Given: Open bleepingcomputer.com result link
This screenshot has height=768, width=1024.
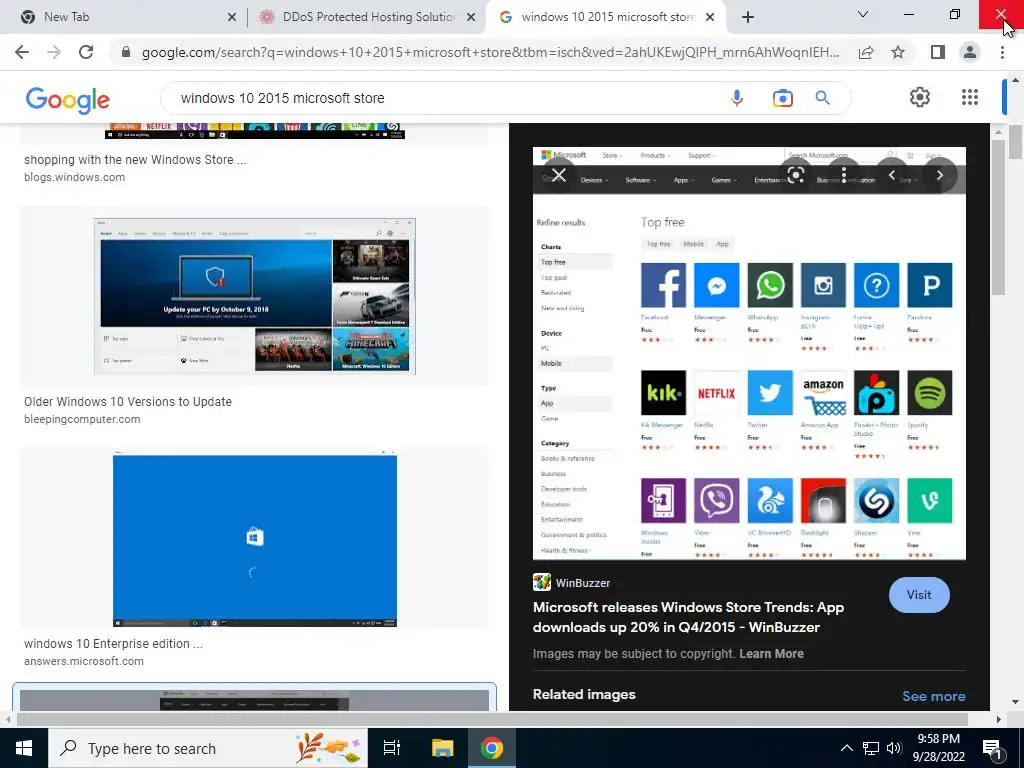Looking at the screenshot, I should [x=82, y=419].
